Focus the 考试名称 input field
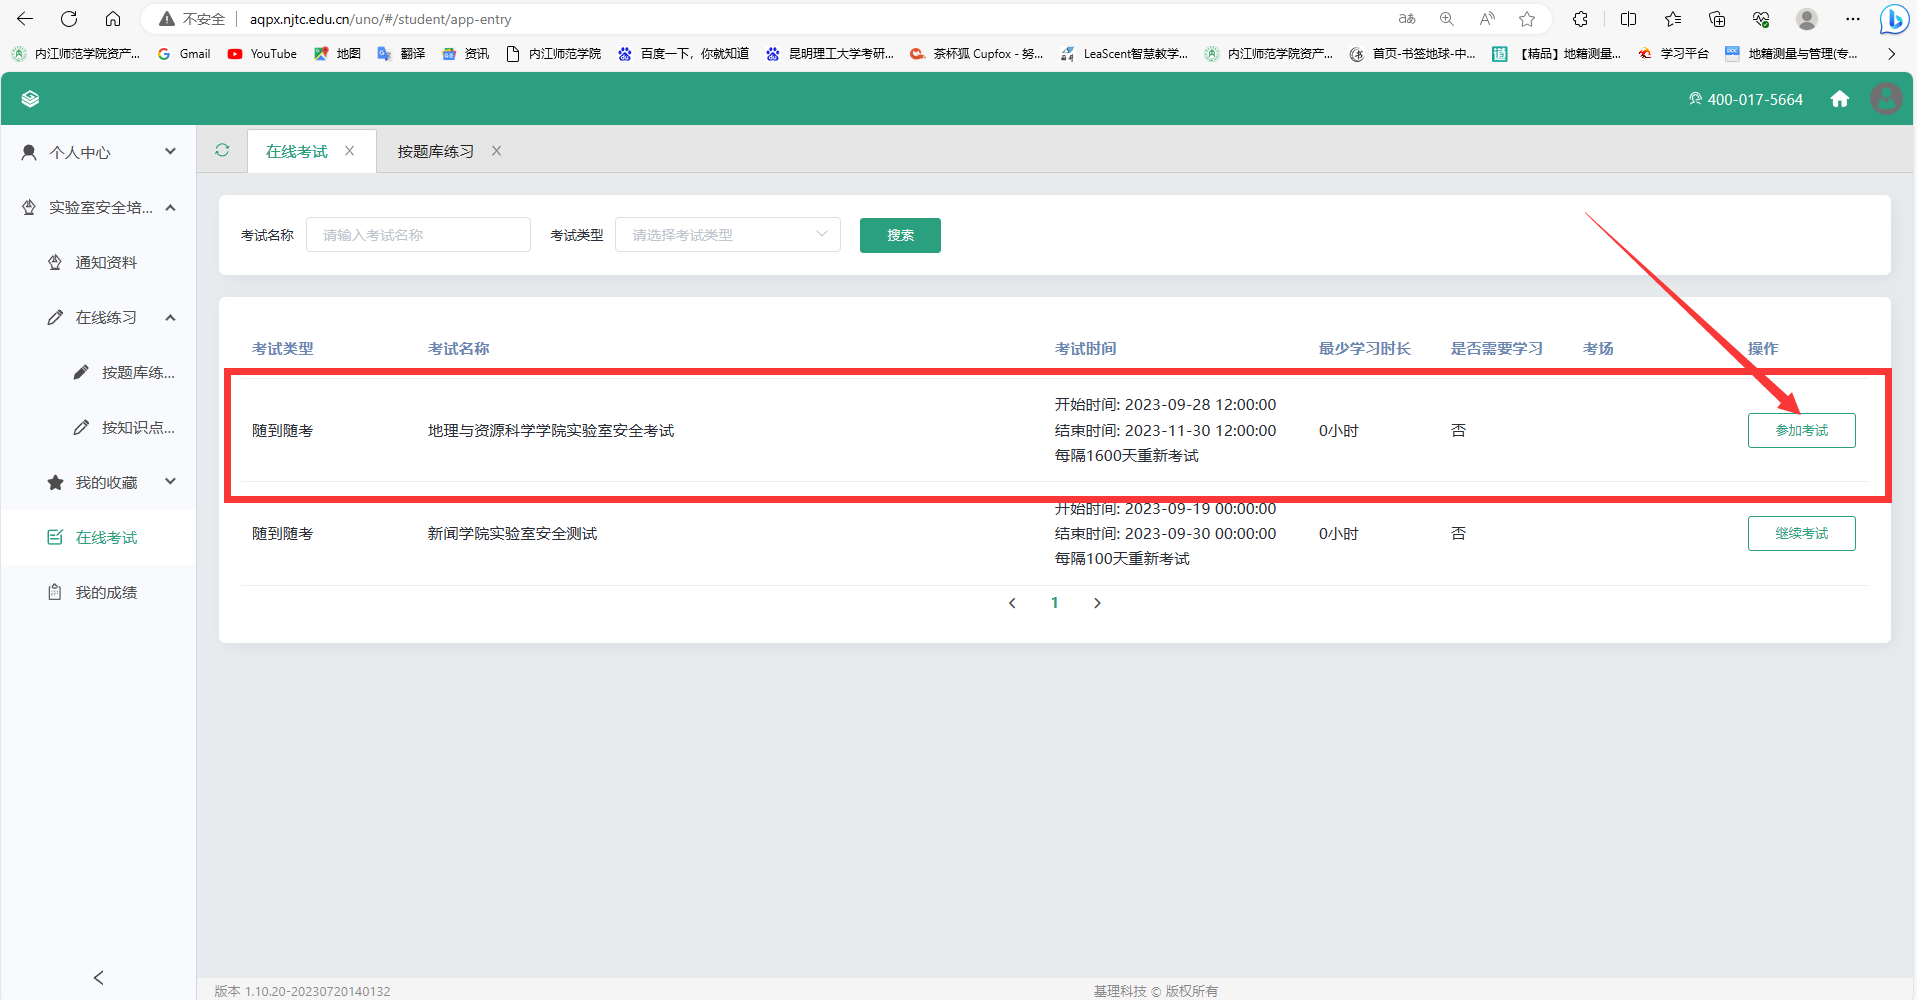The image size is (1917, 1000). tap(418, 235)
